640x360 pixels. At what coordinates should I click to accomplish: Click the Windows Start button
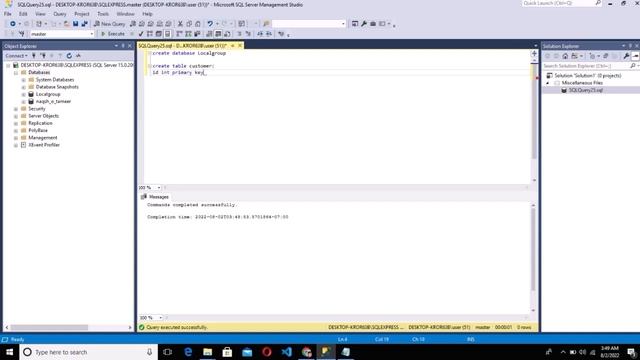(9, 352)
